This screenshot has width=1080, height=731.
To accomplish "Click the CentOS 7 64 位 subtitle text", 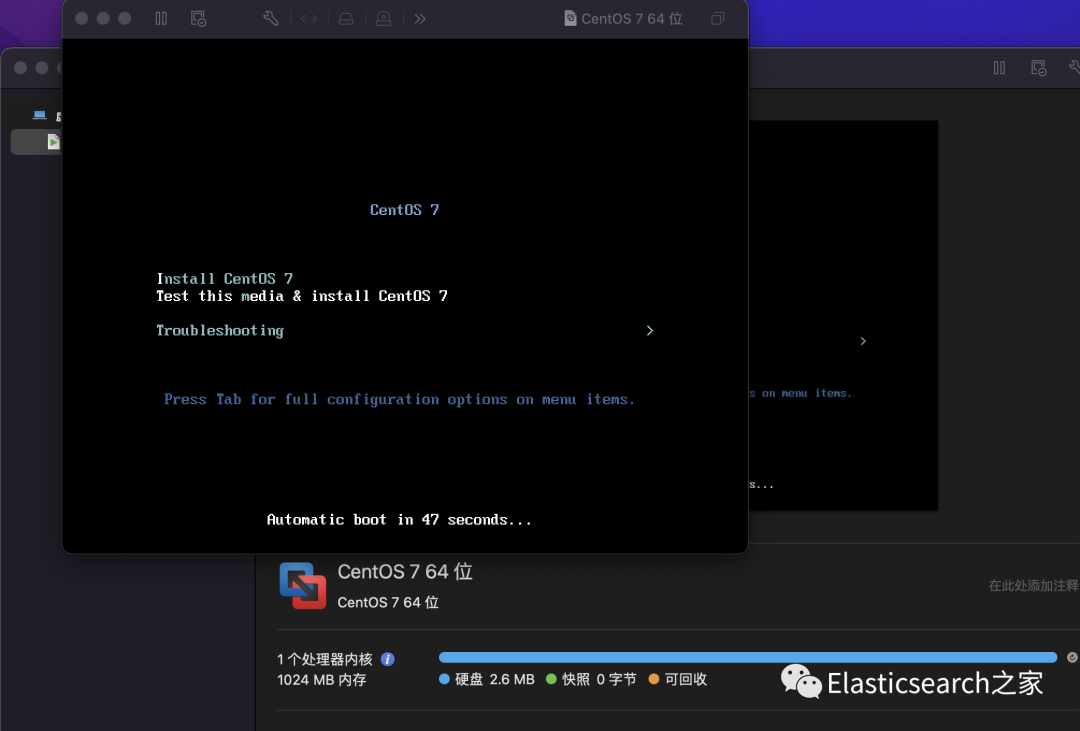I will [388, 602].
